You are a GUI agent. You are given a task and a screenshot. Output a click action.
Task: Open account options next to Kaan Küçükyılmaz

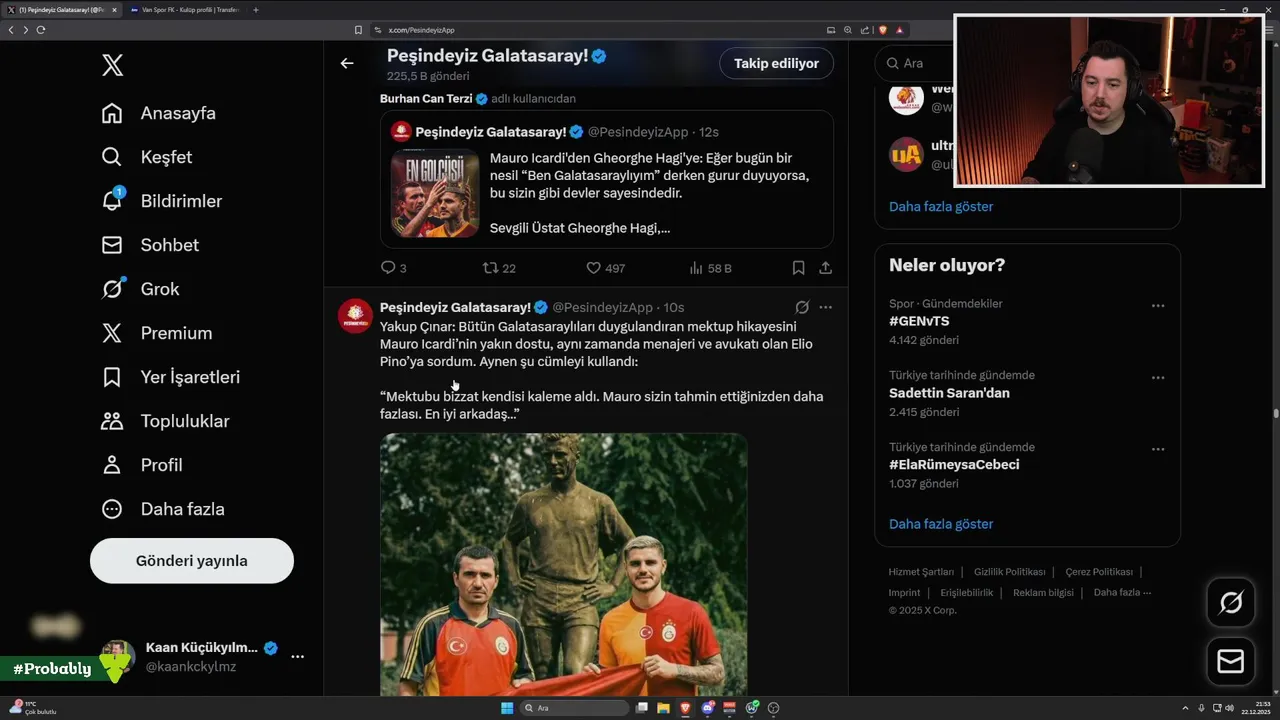pyautogui.click(x=297, y=656)
